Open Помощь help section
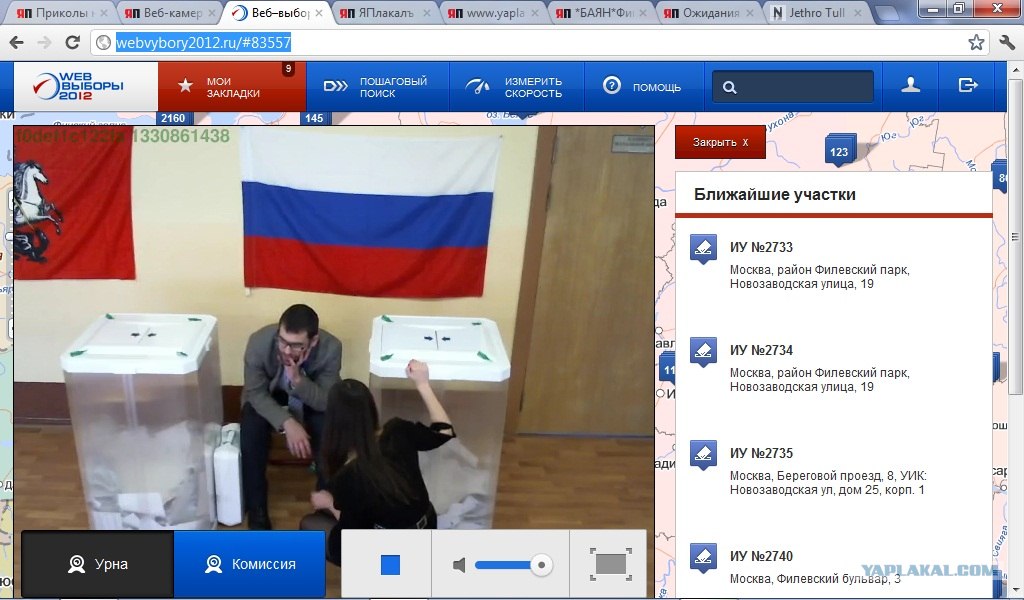The image size is (1024, 600). (643, 86)
